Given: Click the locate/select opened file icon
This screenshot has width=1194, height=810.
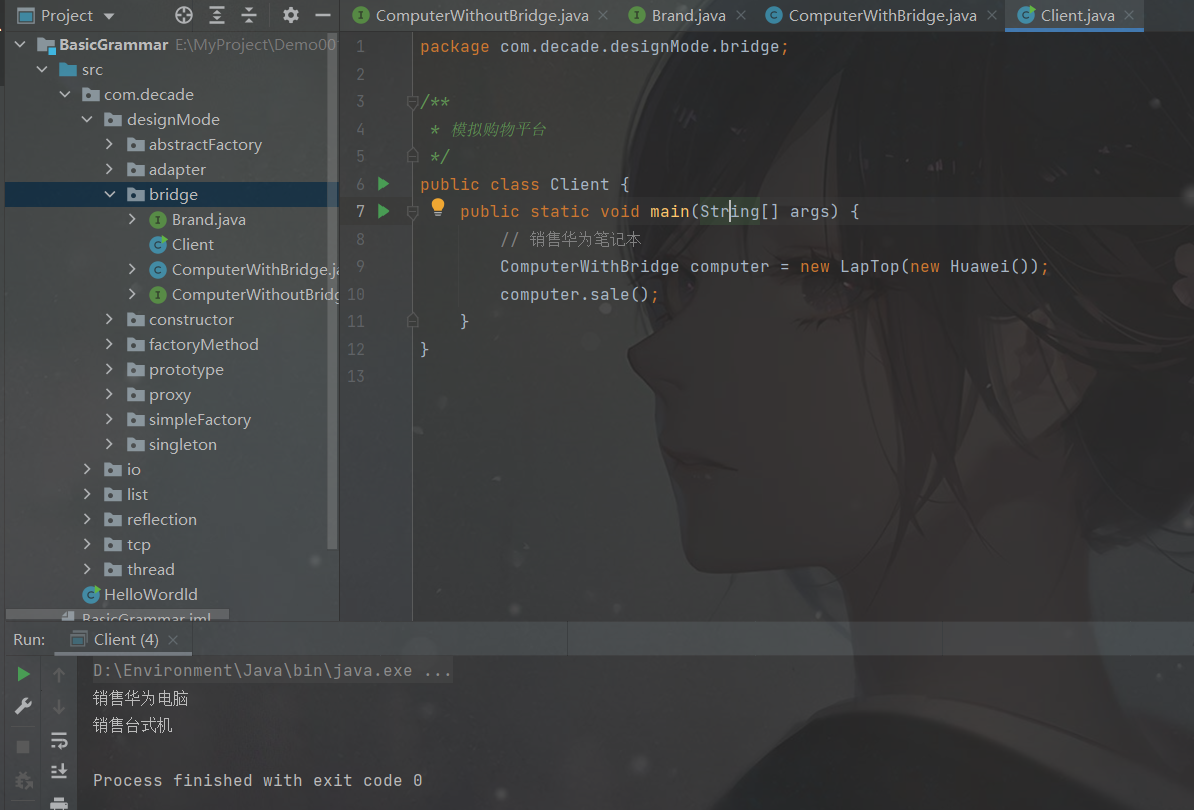Looking at the screenshot, I should coord(184,15).
